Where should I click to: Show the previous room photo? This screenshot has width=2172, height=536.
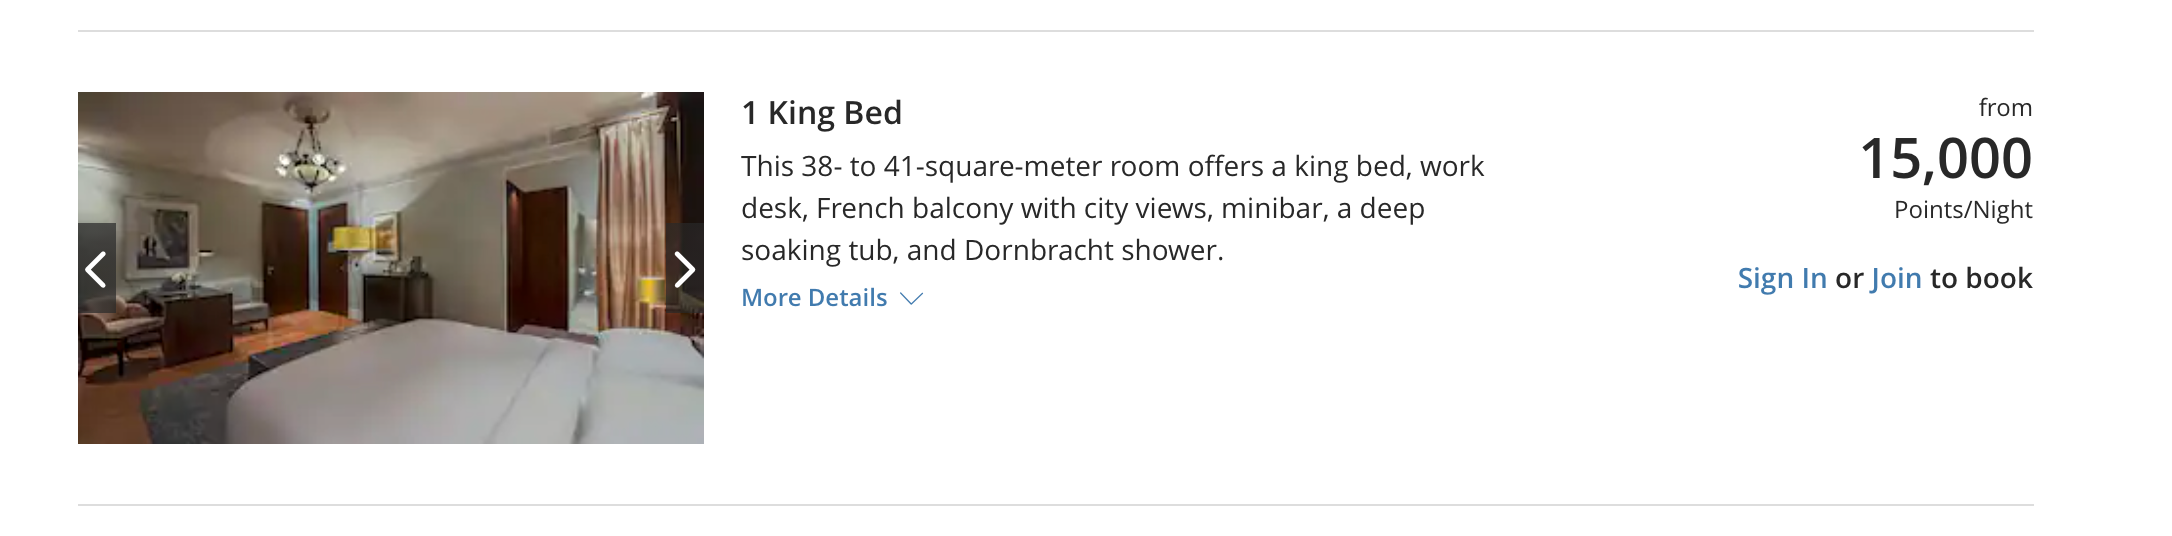[x=97, y=269]
